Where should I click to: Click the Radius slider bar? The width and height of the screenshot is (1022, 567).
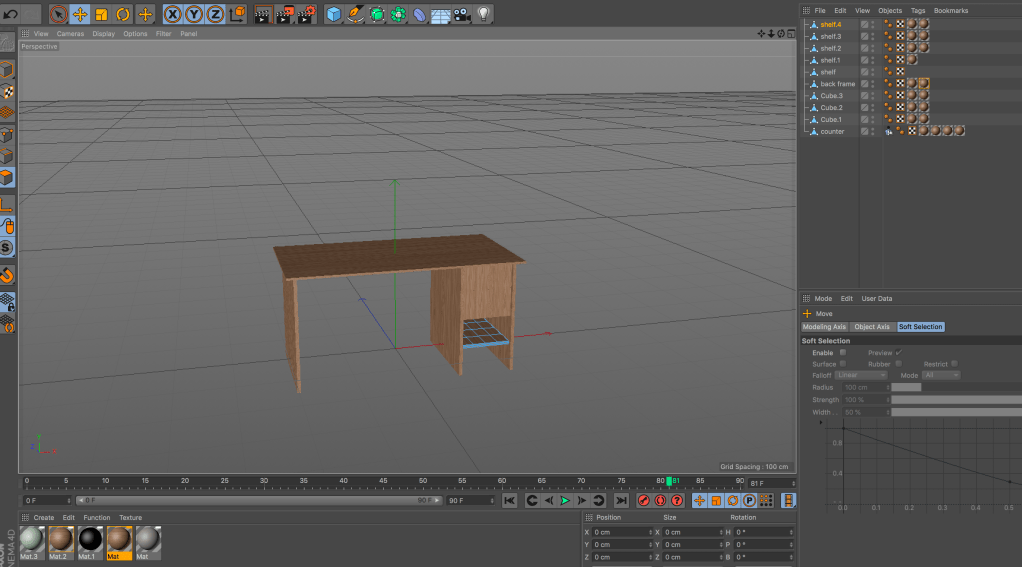pyautogui.click(x=906, y=387)
